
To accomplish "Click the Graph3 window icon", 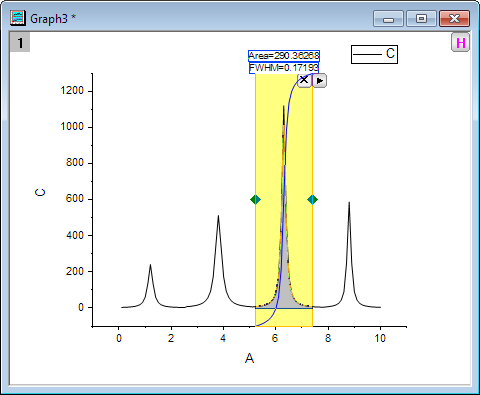I will (x=18, y=18).
